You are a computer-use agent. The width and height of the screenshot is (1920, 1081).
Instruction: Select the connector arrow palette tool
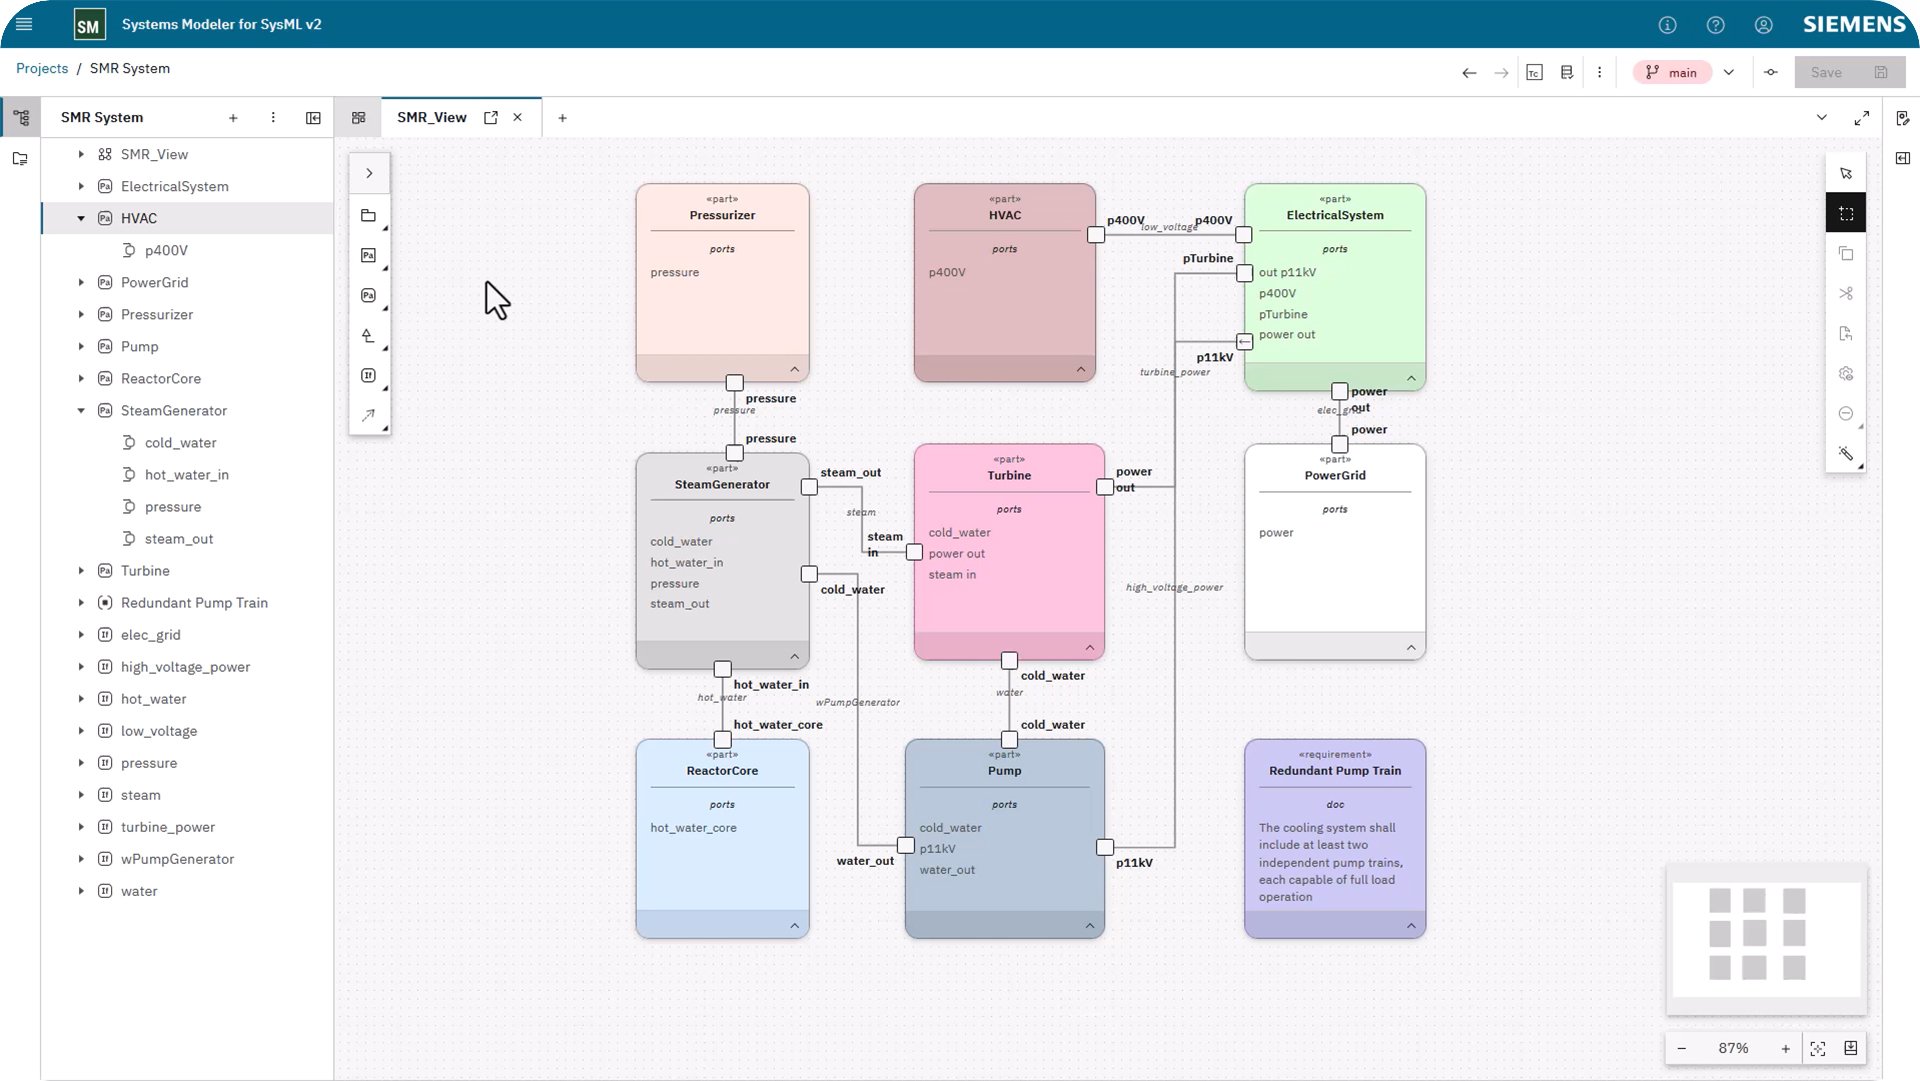coord(368,415)
